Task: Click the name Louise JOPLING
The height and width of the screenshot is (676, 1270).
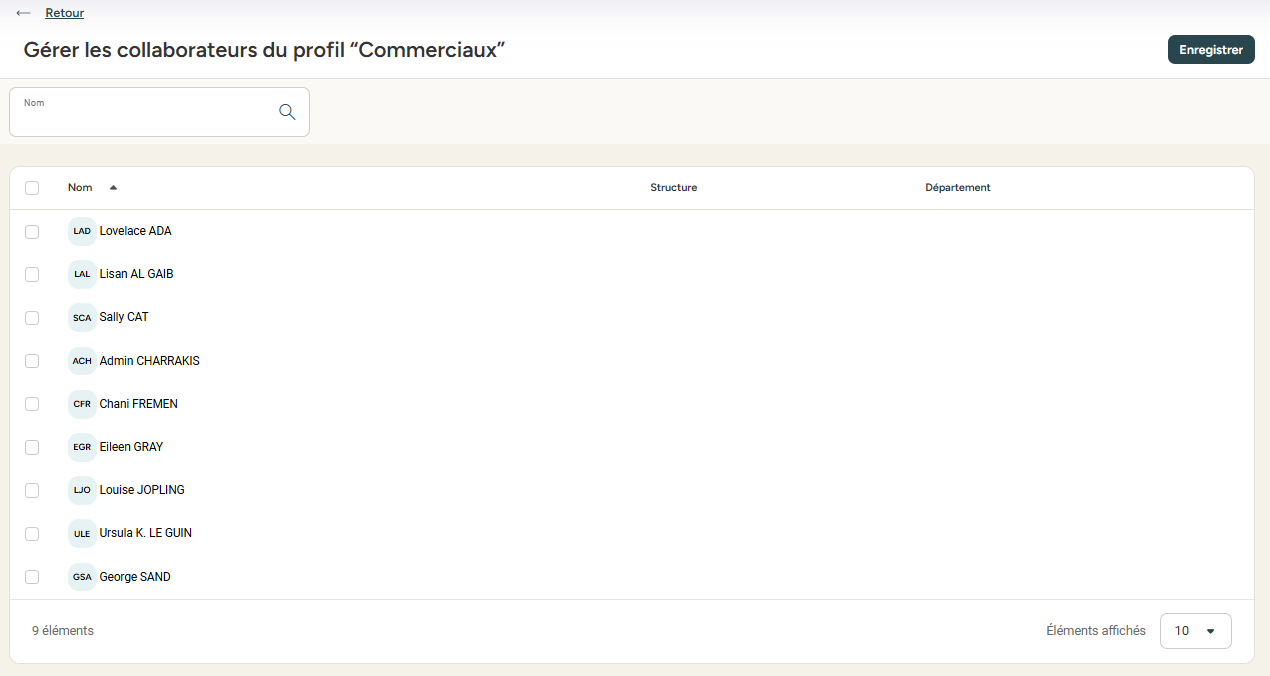Action: point(142,490)
